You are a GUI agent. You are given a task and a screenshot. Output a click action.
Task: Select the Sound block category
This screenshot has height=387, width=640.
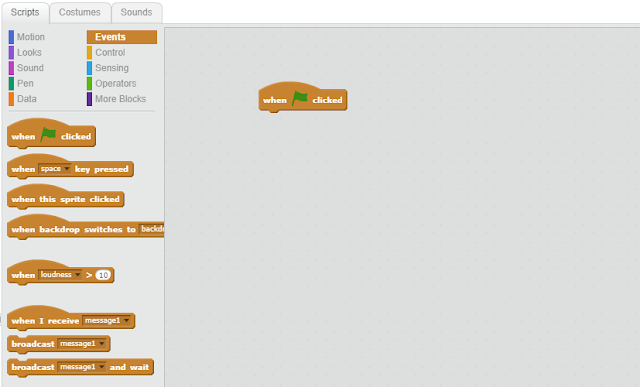tap(27, 68)
